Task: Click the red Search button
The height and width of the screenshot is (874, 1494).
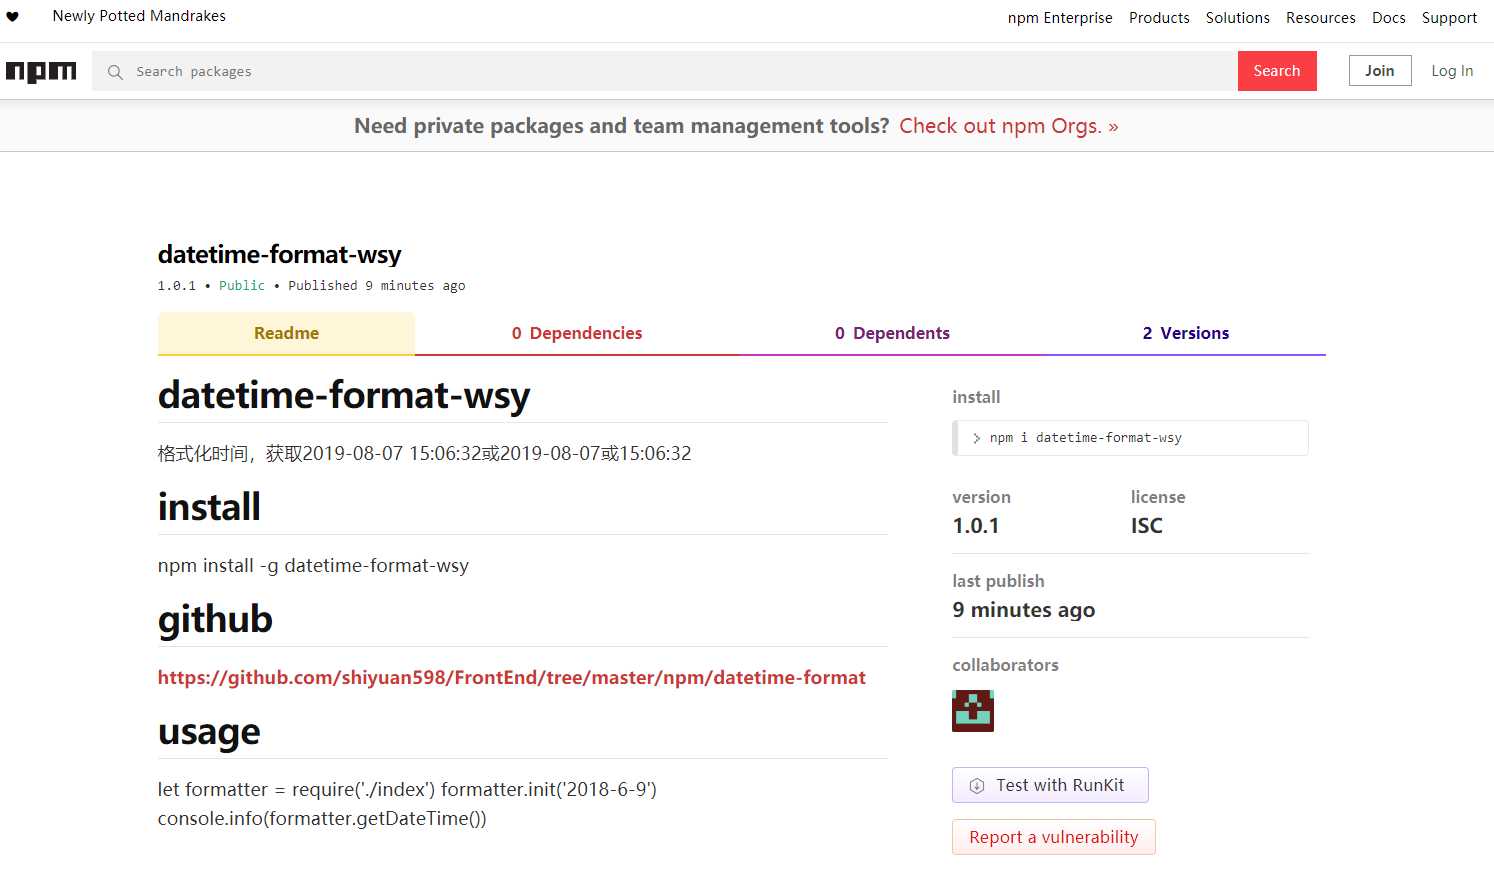Action: [1277, 71]
